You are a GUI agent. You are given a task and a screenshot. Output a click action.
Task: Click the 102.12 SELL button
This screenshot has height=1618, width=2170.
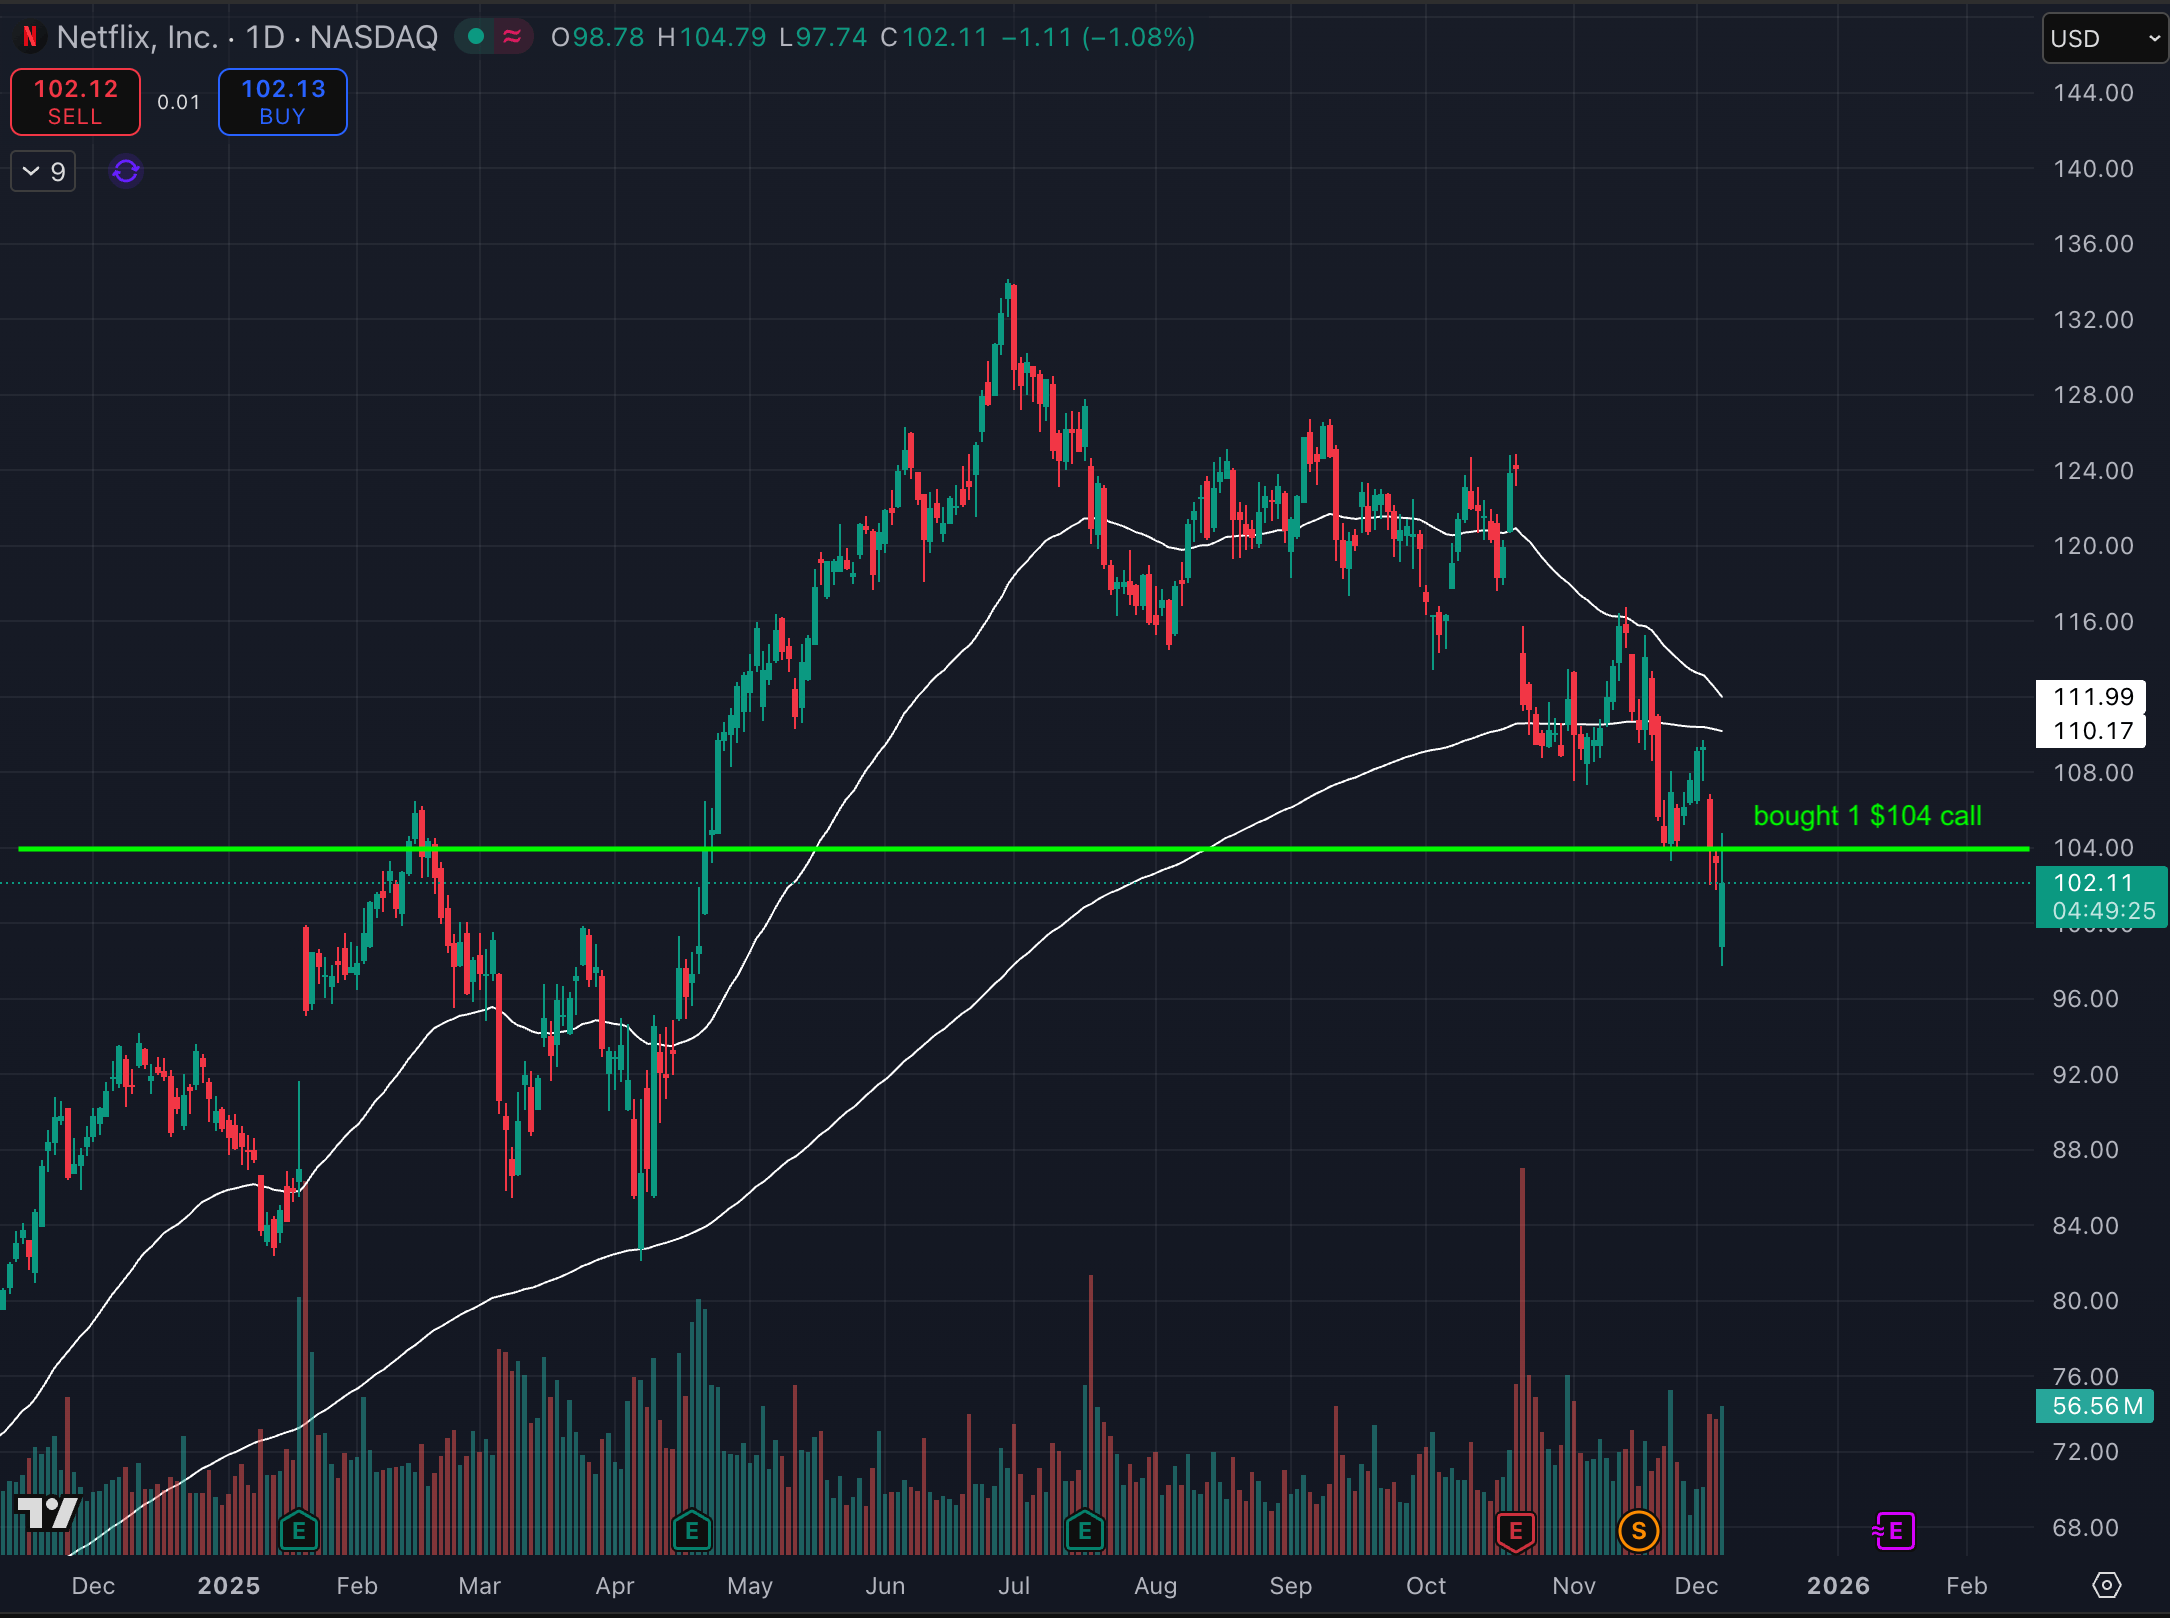[x=74, y=101]
